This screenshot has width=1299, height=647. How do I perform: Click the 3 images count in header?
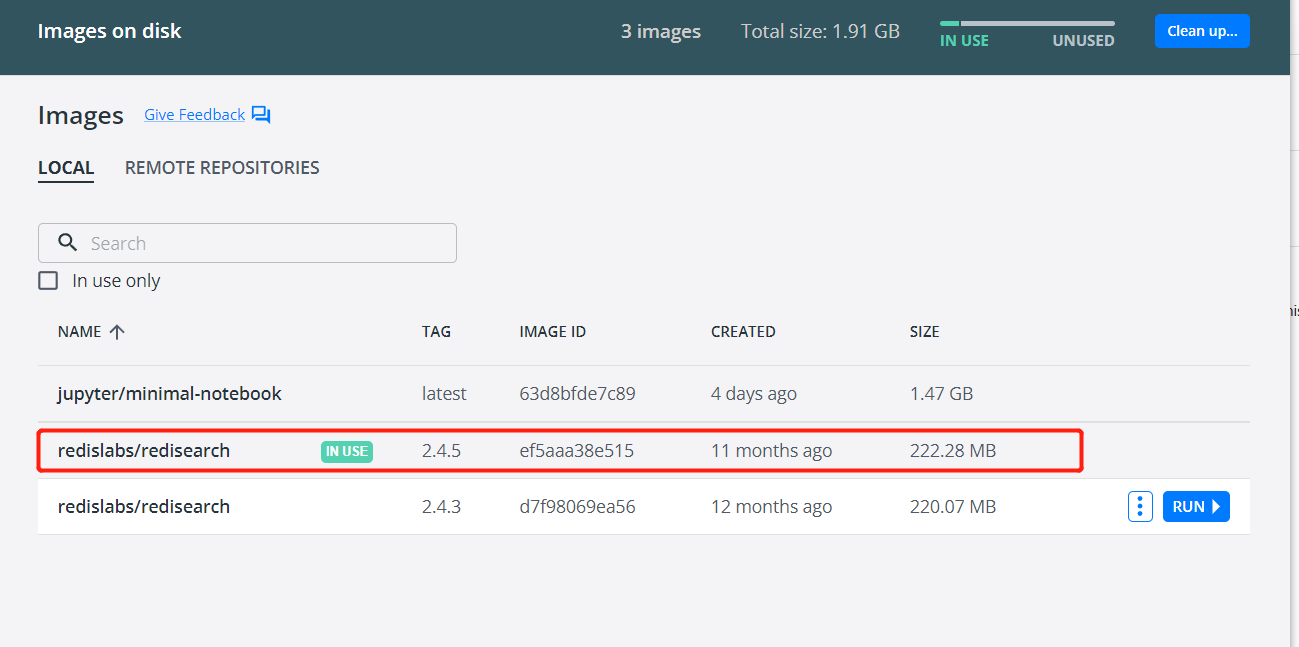[660, 31]
